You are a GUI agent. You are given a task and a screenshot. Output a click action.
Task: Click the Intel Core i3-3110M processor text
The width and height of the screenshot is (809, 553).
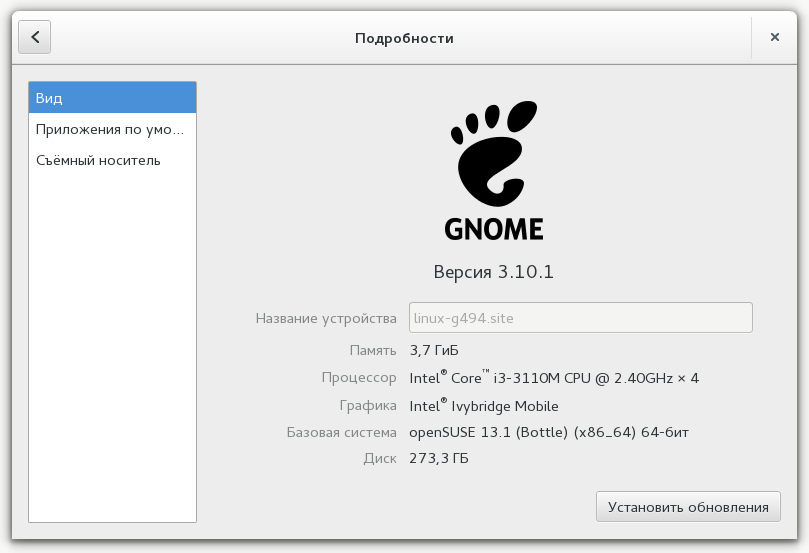tap(554, 378)
